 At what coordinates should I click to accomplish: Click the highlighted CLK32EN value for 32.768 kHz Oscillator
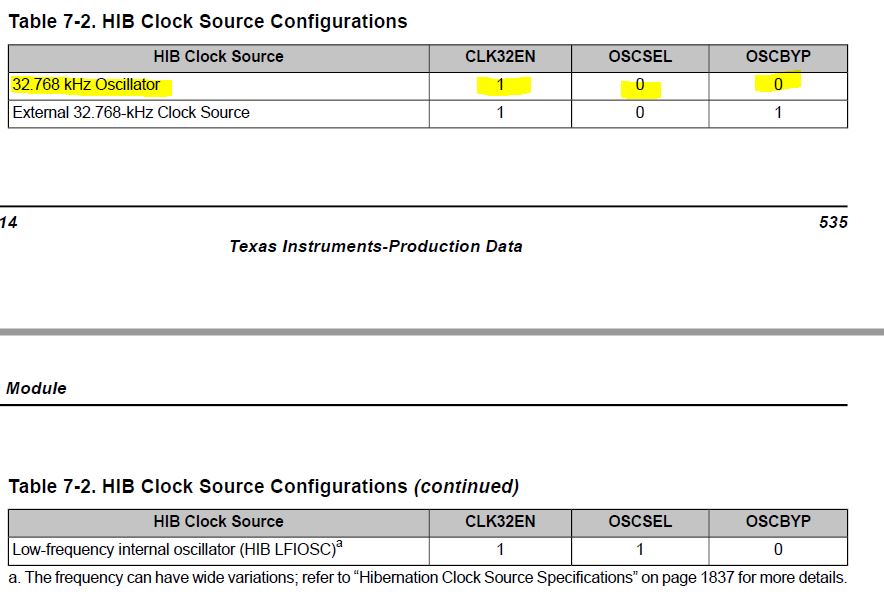(x=500, y=86)
